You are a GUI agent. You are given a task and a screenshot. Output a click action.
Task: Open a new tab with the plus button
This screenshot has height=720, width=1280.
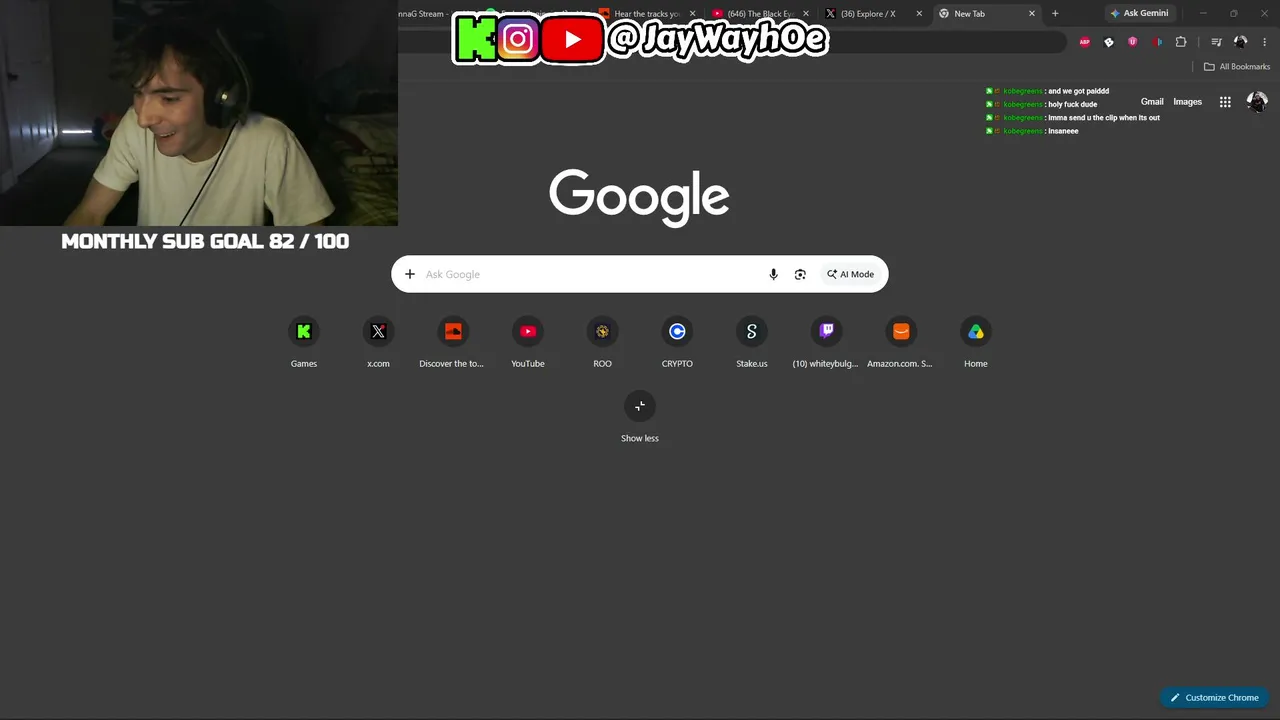click(1055, 14)
